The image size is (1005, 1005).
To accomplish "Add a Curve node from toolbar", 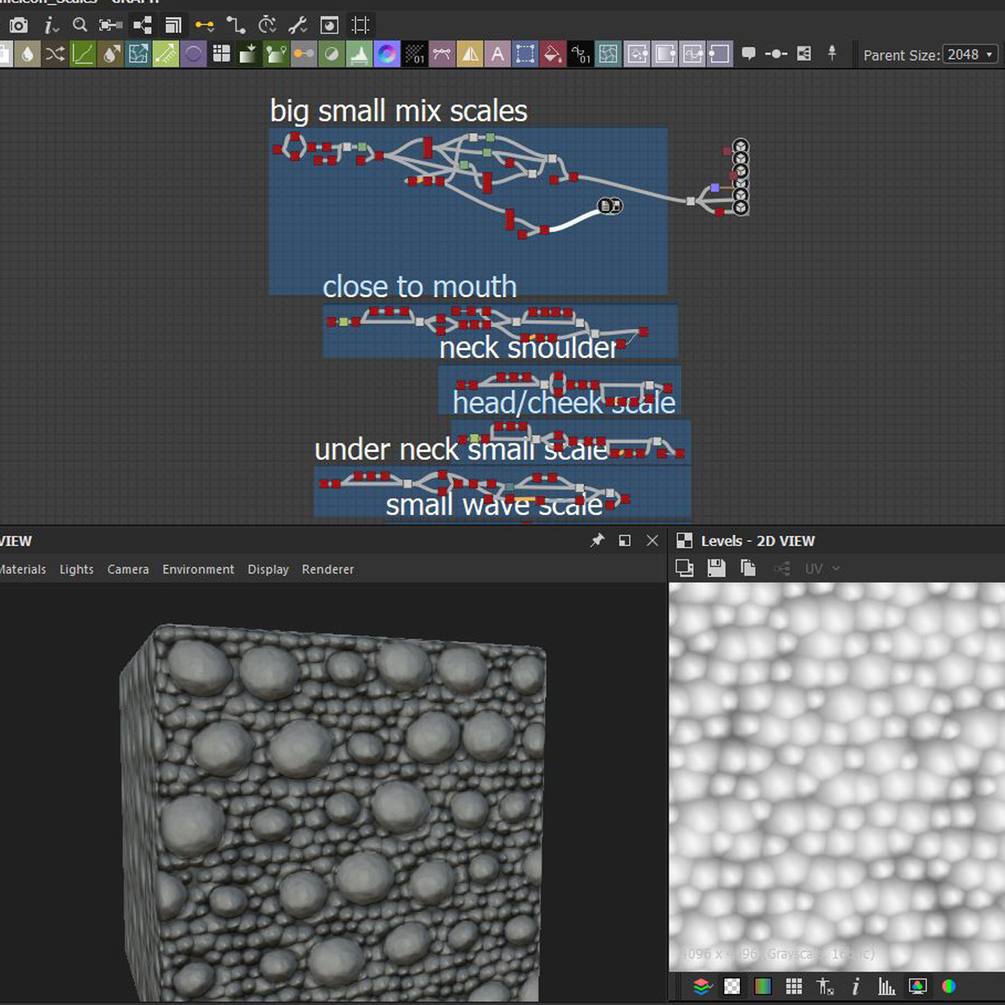I will pos(83,54).
